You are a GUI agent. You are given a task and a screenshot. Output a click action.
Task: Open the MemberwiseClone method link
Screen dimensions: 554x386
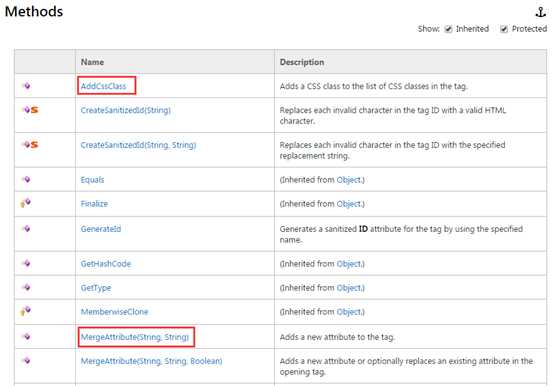[x=114, y=312]
